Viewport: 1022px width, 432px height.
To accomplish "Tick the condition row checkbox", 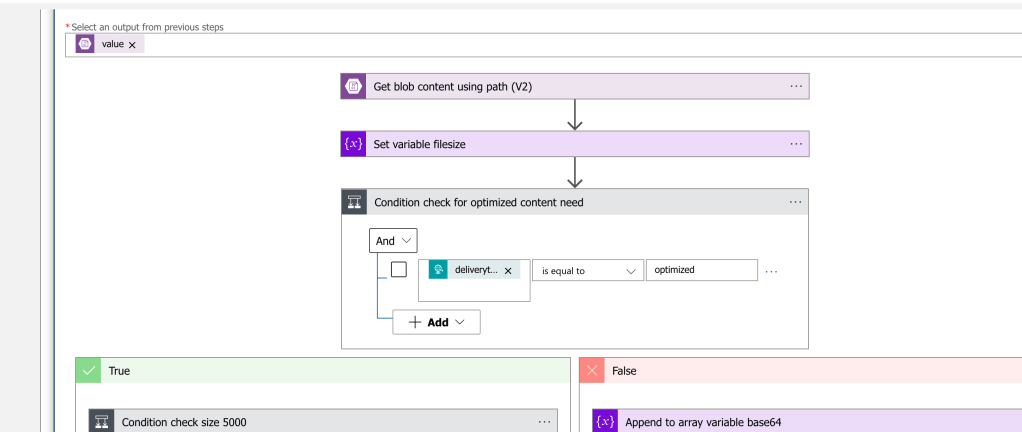I will click(x=398, y=269).
